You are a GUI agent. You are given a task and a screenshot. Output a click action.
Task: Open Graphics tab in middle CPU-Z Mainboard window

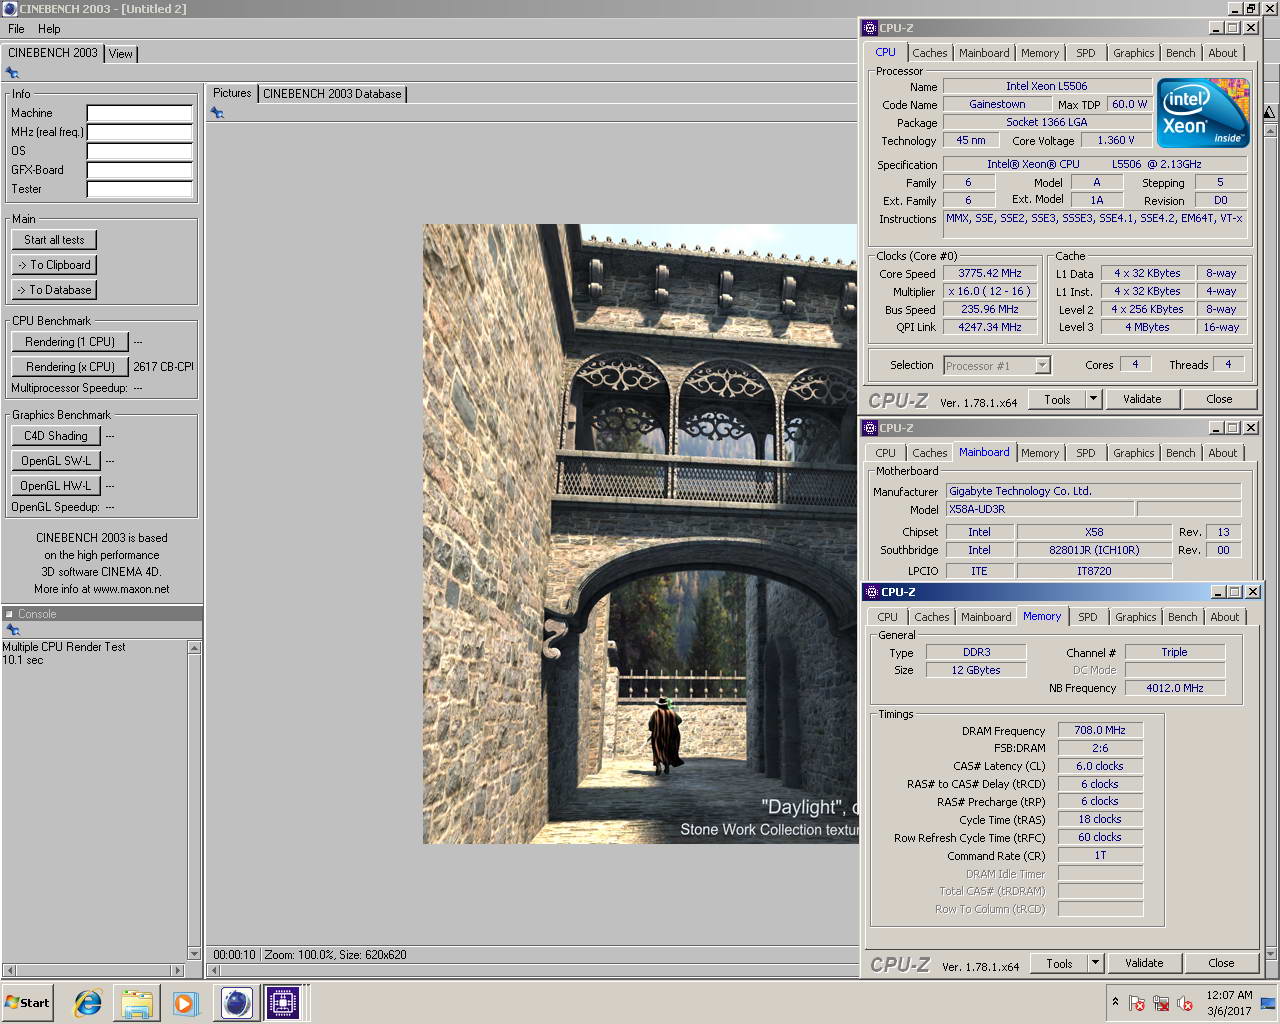[1134, 453]
